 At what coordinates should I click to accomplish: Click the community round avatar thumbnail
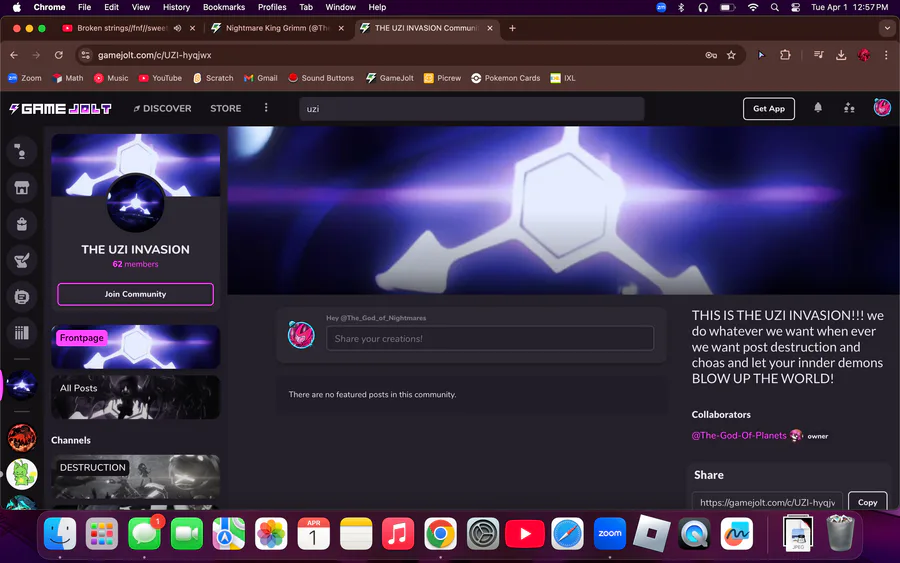pos(135,203)
